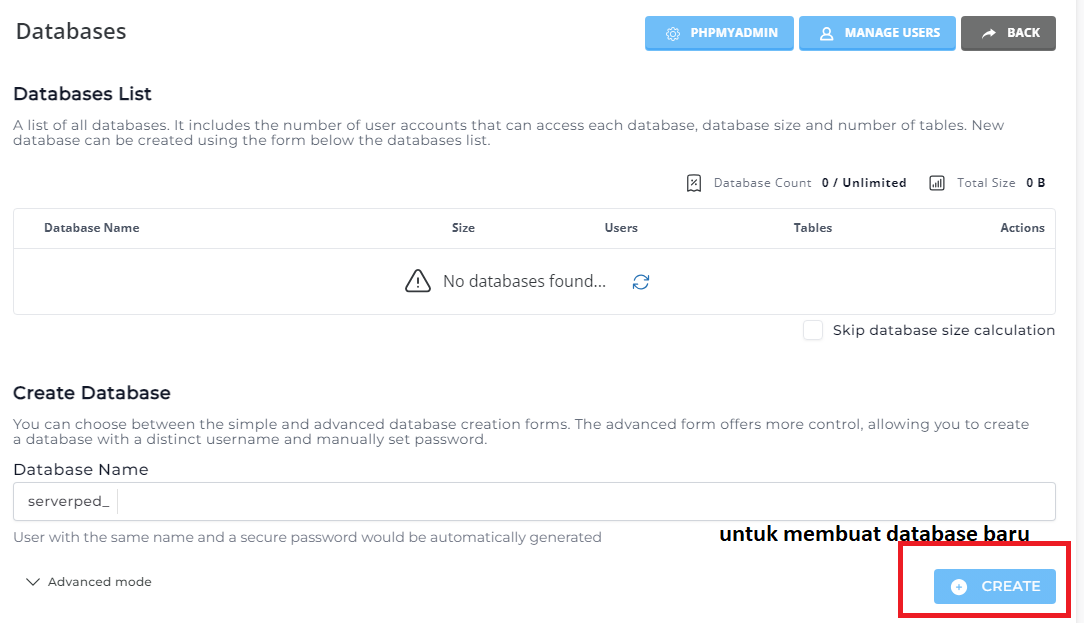Click the plus icon on the Create button
The image size is (1084, 623).
pos(958,587)
